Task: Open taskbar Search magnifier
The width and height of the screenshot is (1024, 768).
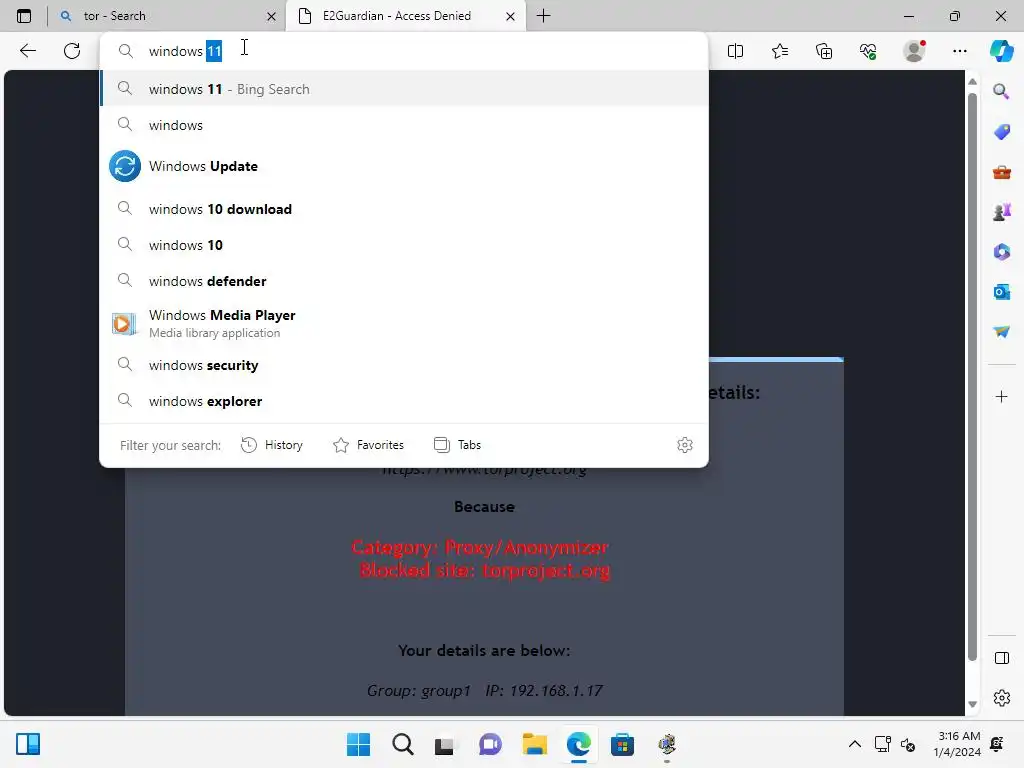Action: tap(403, 744)
